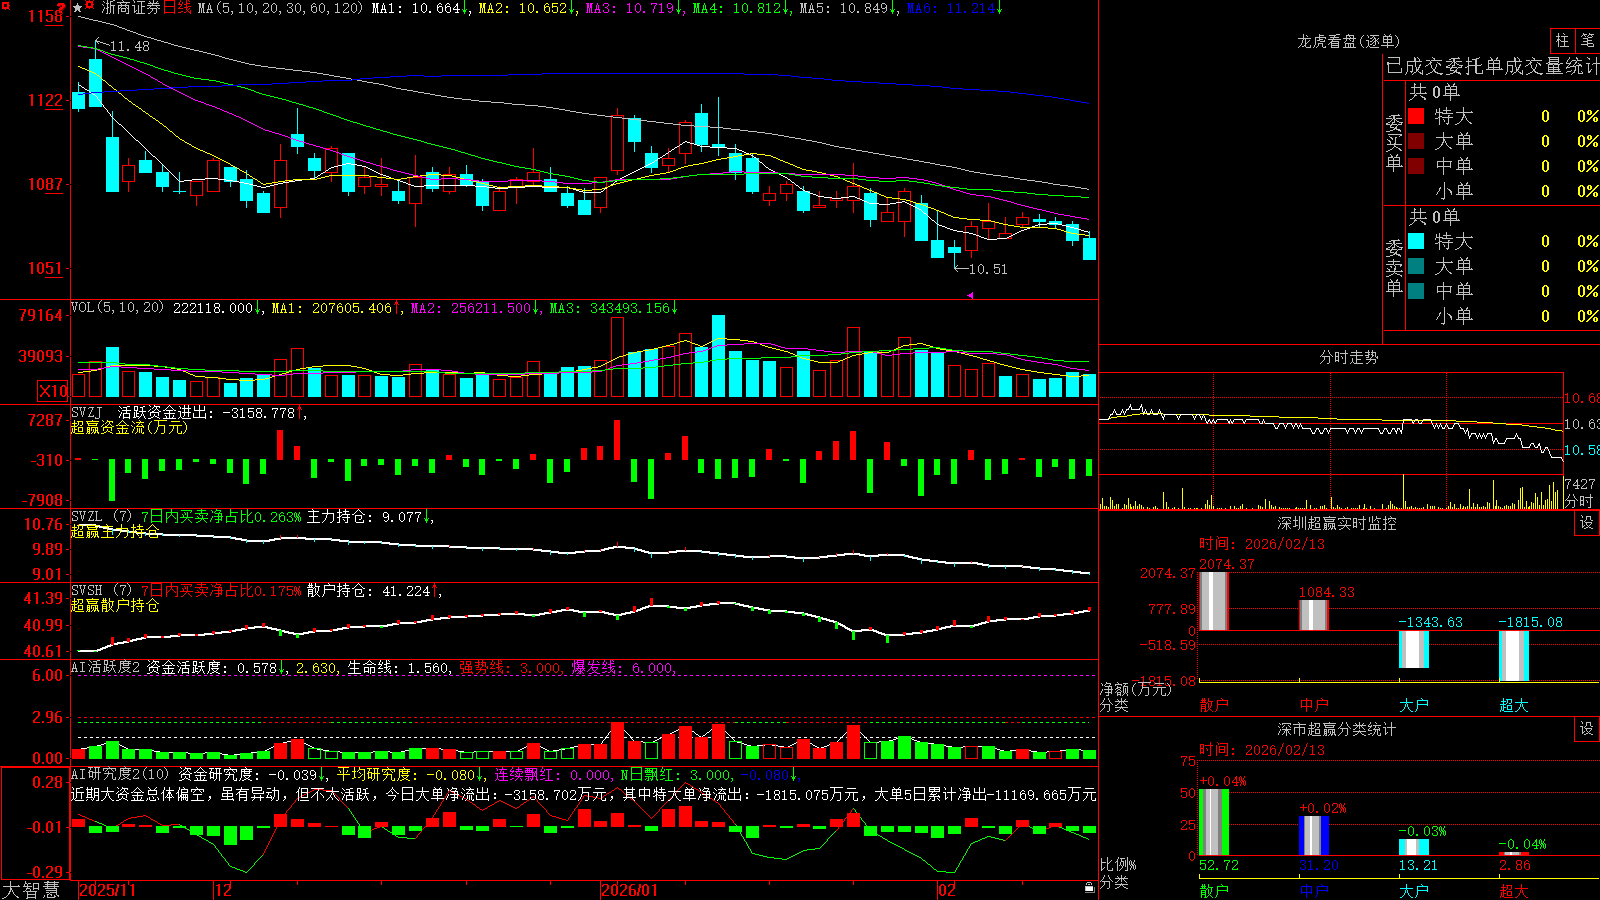Click the star icon before 浙商证券

pos(78,8)
